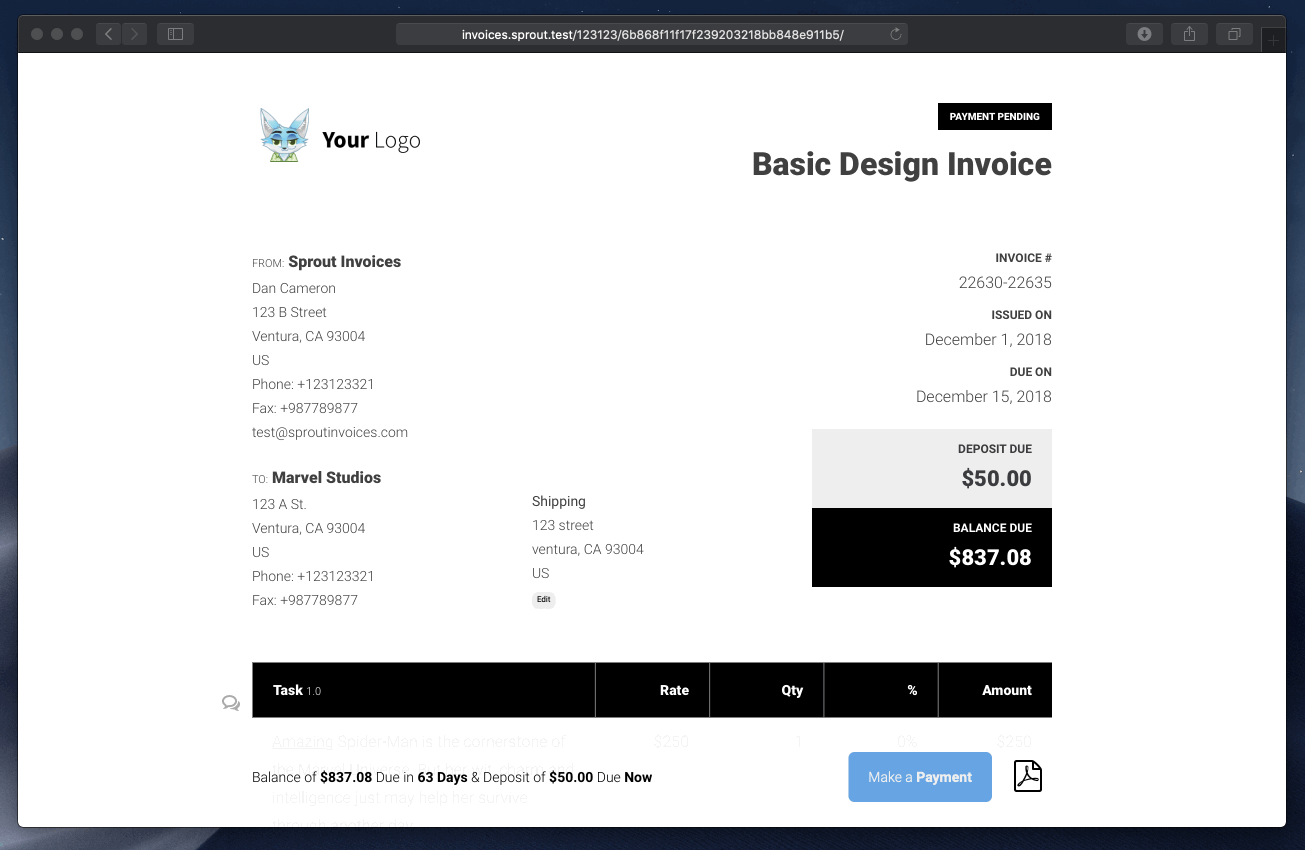
Task: Open a new tab with plus button
Action: tap(1272, 40)
